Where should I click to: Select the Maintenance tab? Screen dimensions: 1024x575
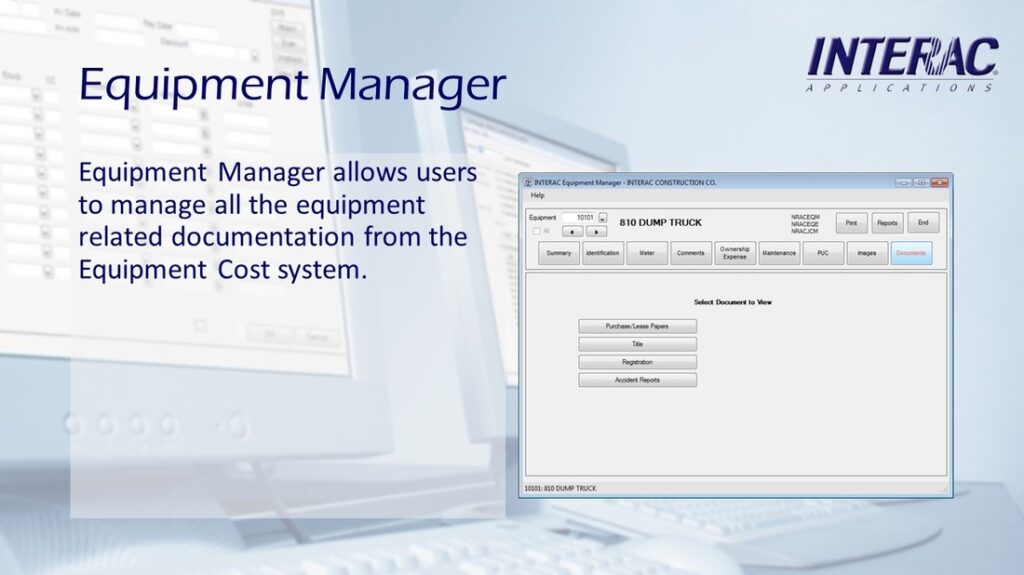779,253
